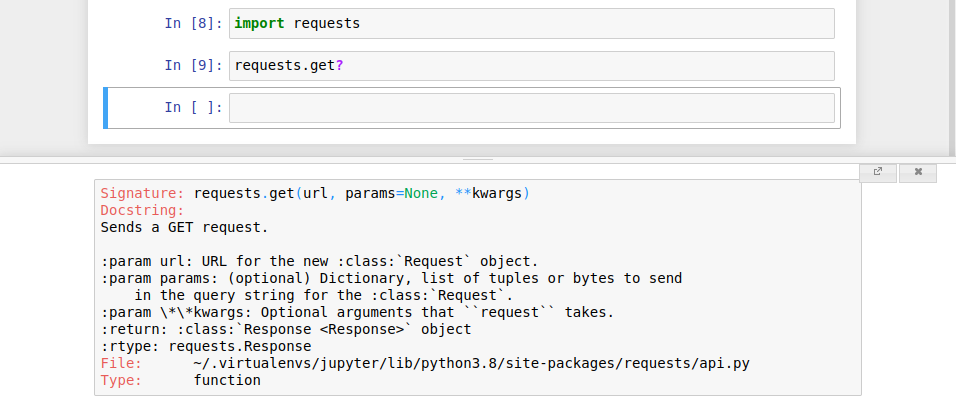956x418 pixels.
Task: Select cell via In [9] prompt
Action: (x=193, y=65)
